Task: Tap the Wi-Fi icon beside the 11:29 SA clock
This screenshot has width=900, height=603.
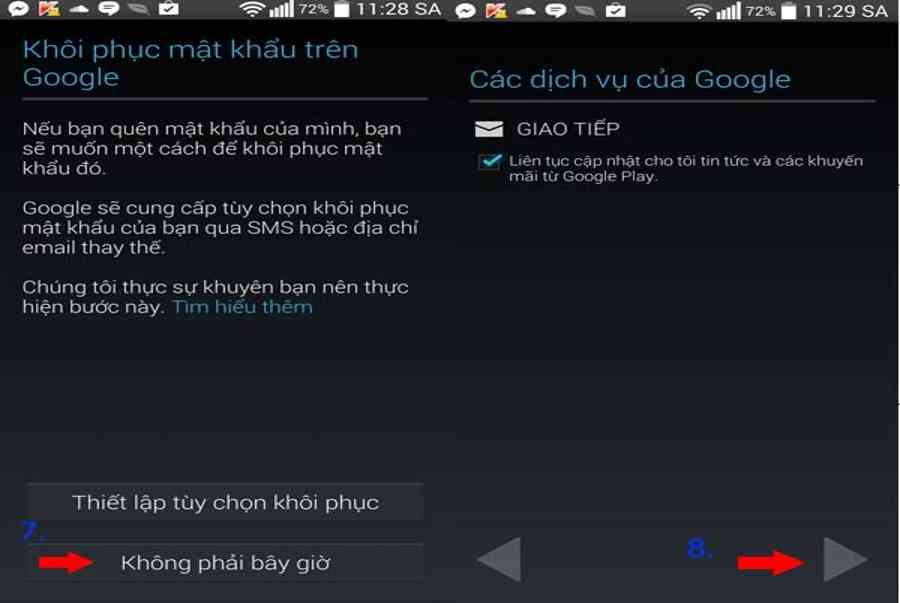Action: click(x=699, y=11)
